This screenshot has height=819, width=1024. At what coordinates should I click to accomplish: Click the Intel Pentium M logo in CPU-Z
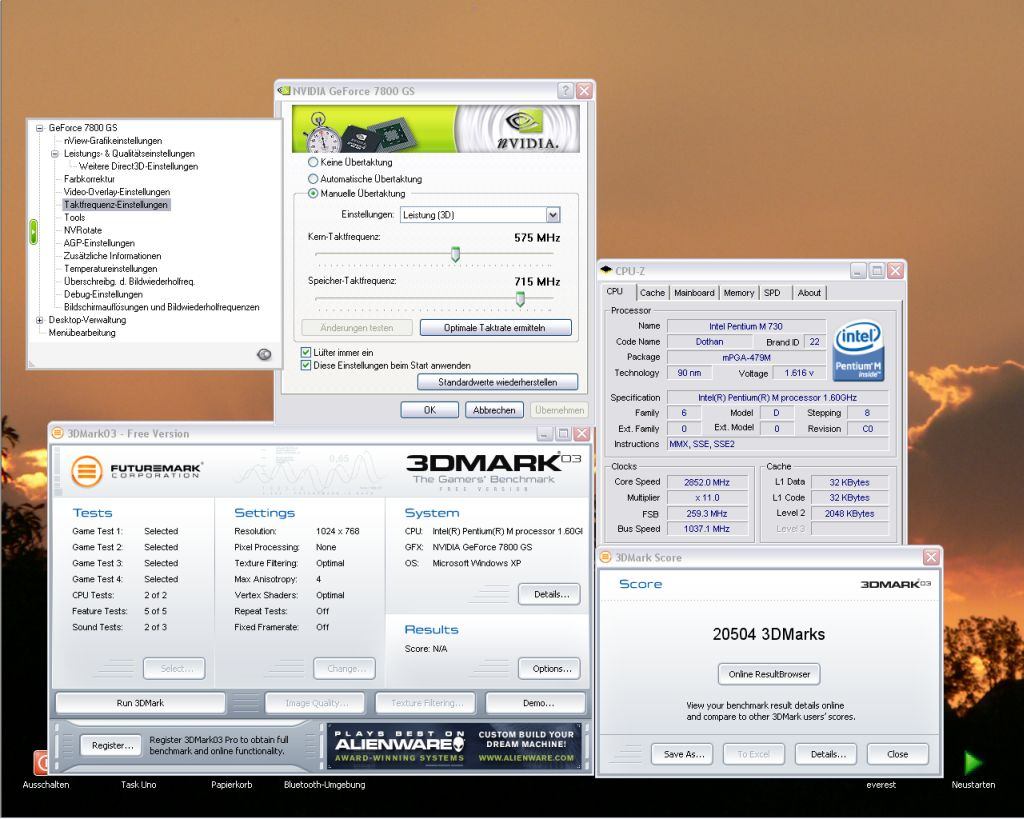858,350
